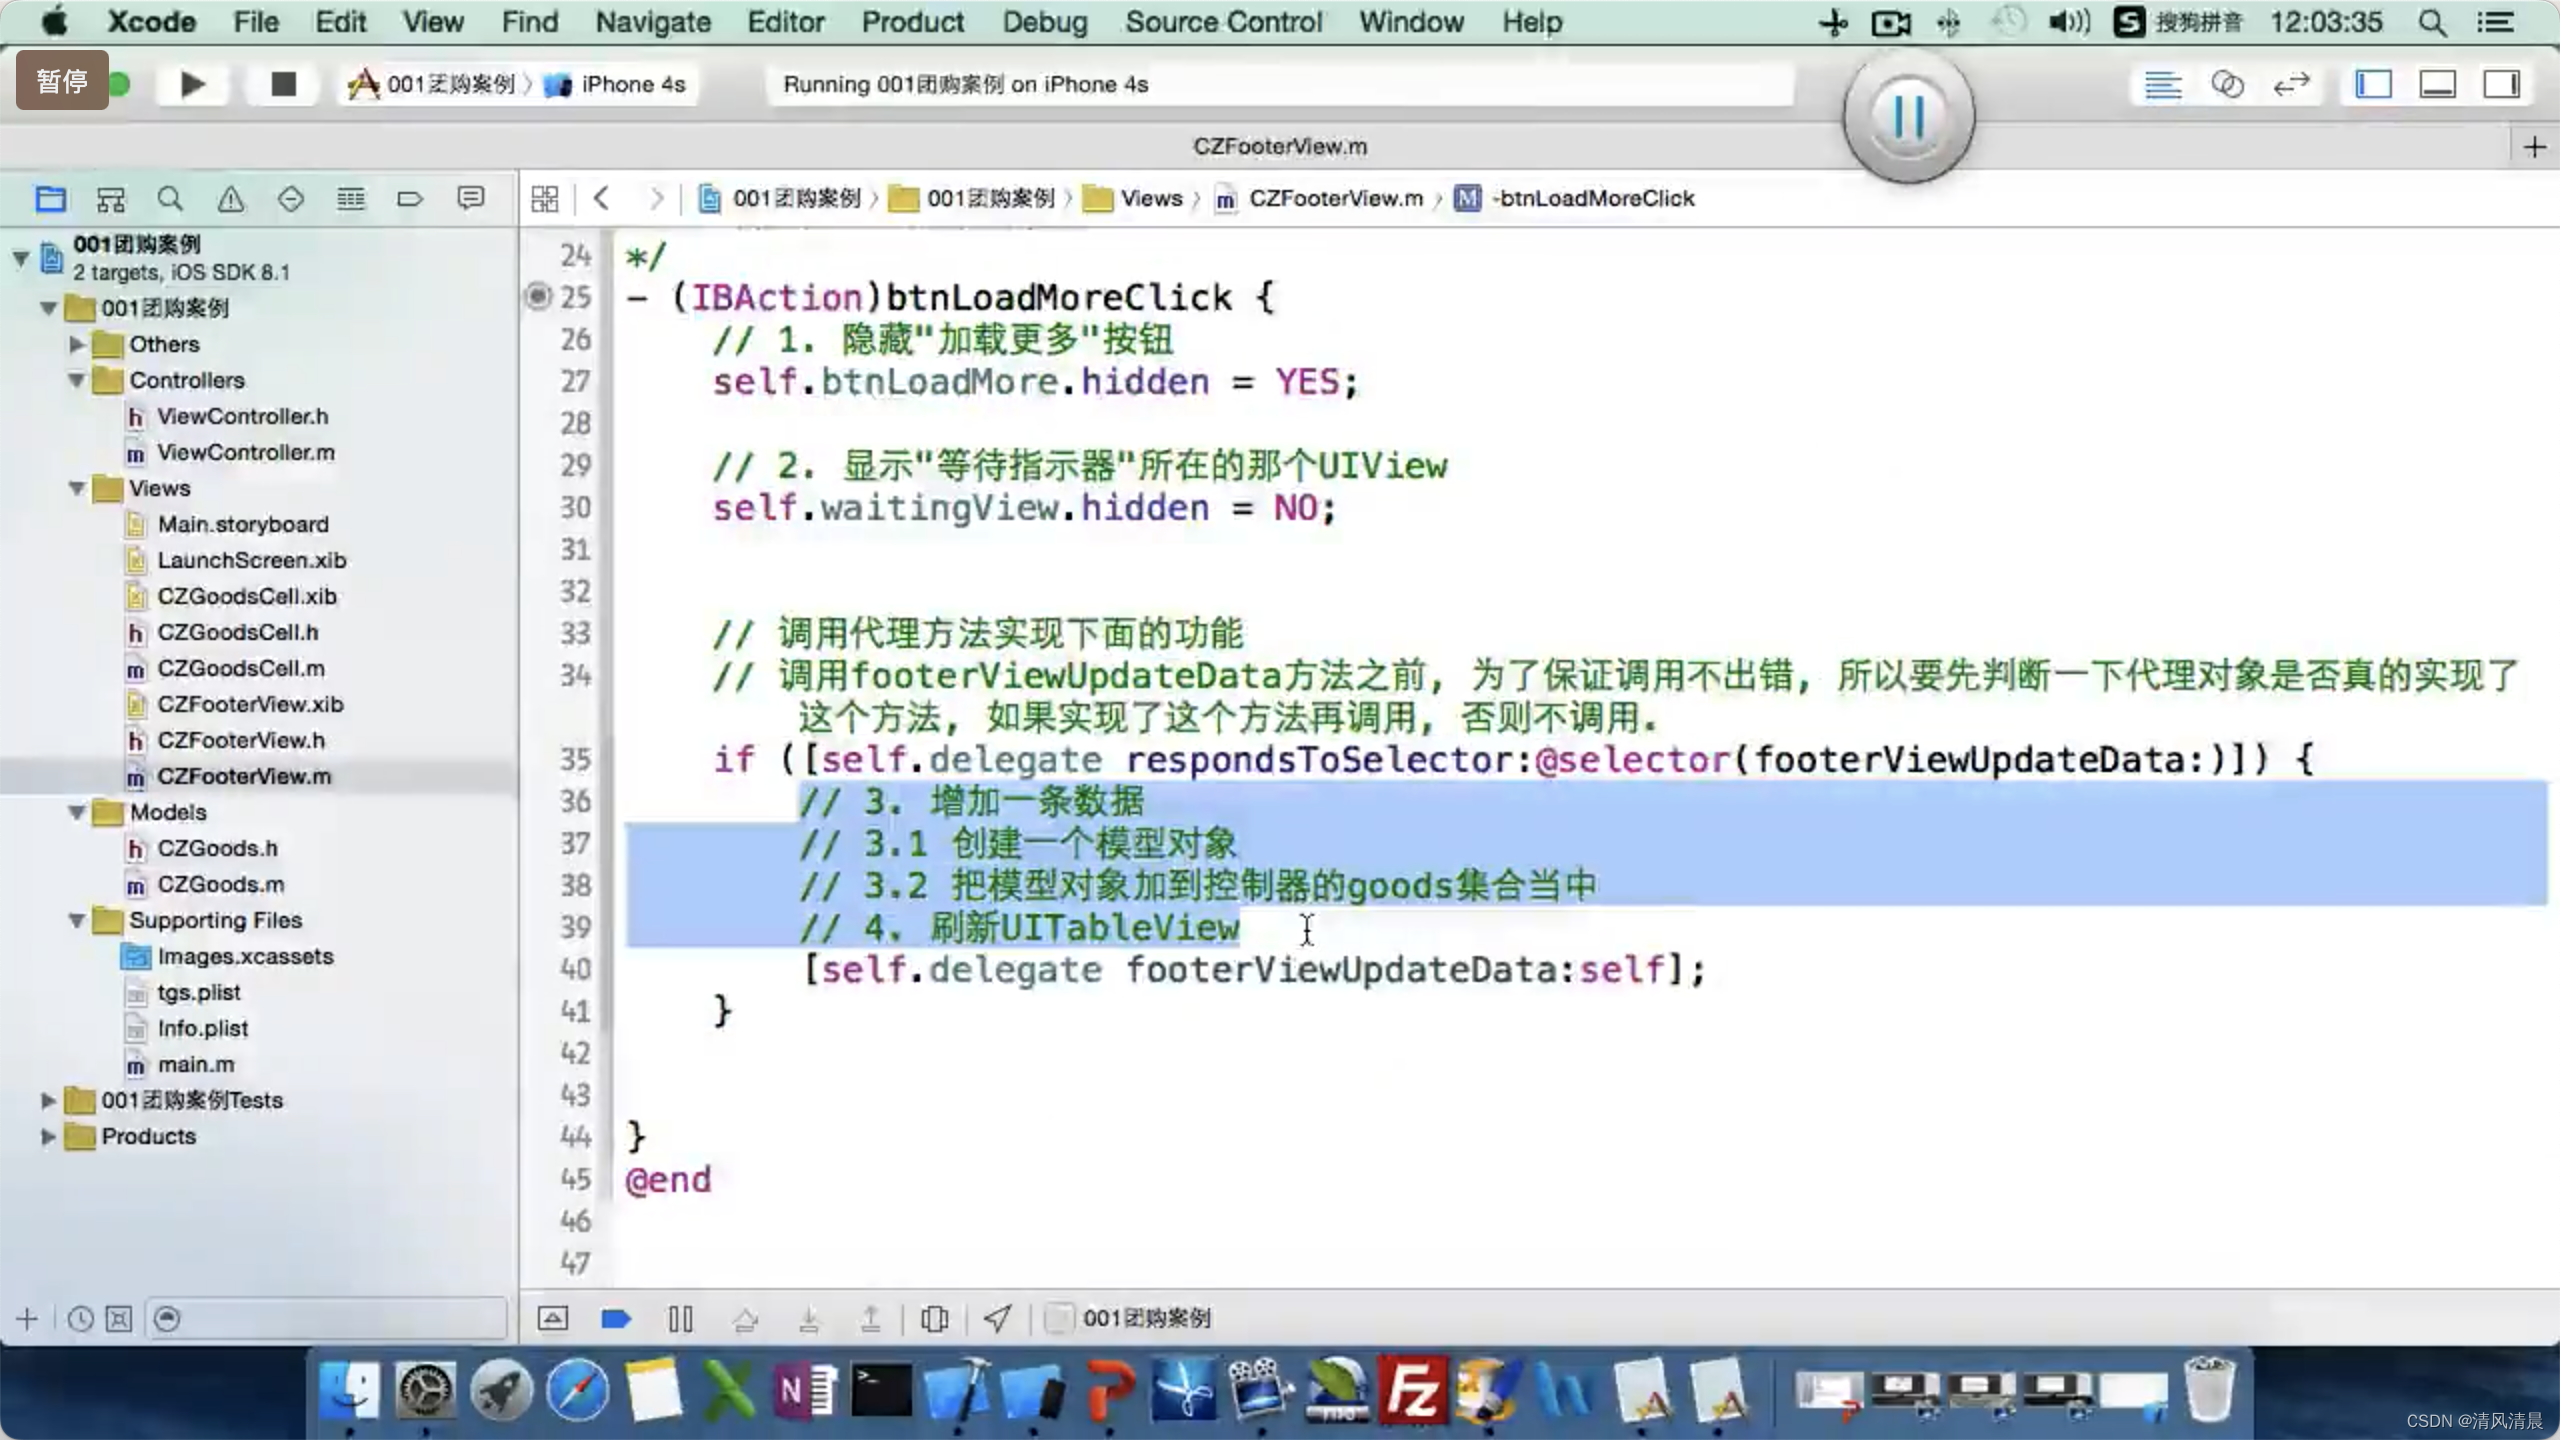Select the 001团购案例 scheme dropdown

pos(434,83)
